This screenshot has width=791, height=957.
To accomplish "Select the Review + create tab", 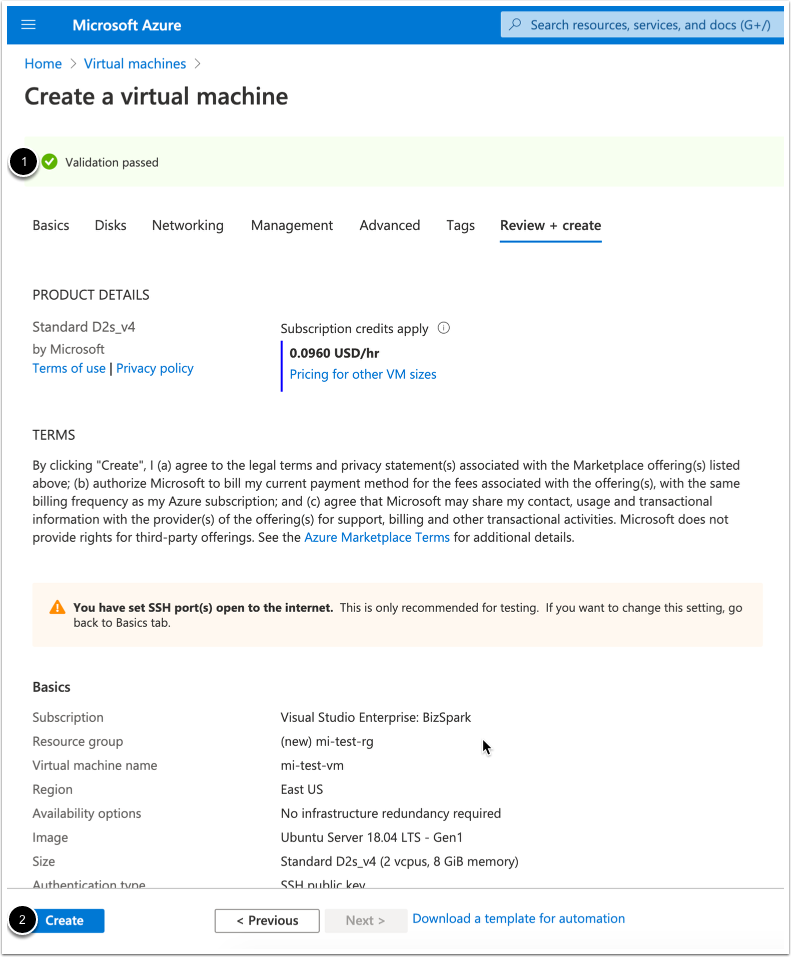I will point(551,225).
